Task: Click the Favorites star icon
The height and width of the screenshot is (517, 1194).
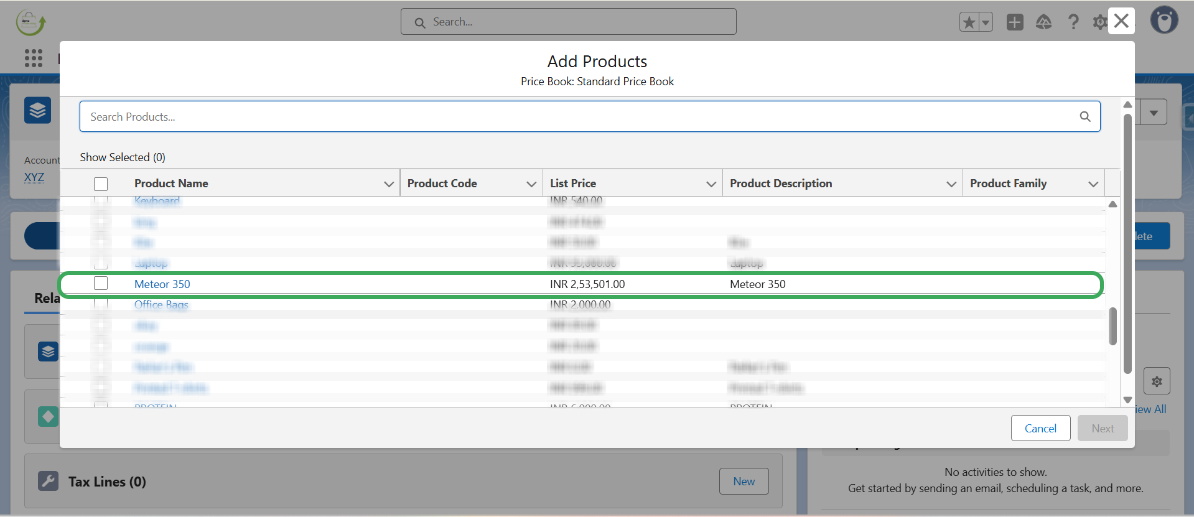Action: [969, 22]
